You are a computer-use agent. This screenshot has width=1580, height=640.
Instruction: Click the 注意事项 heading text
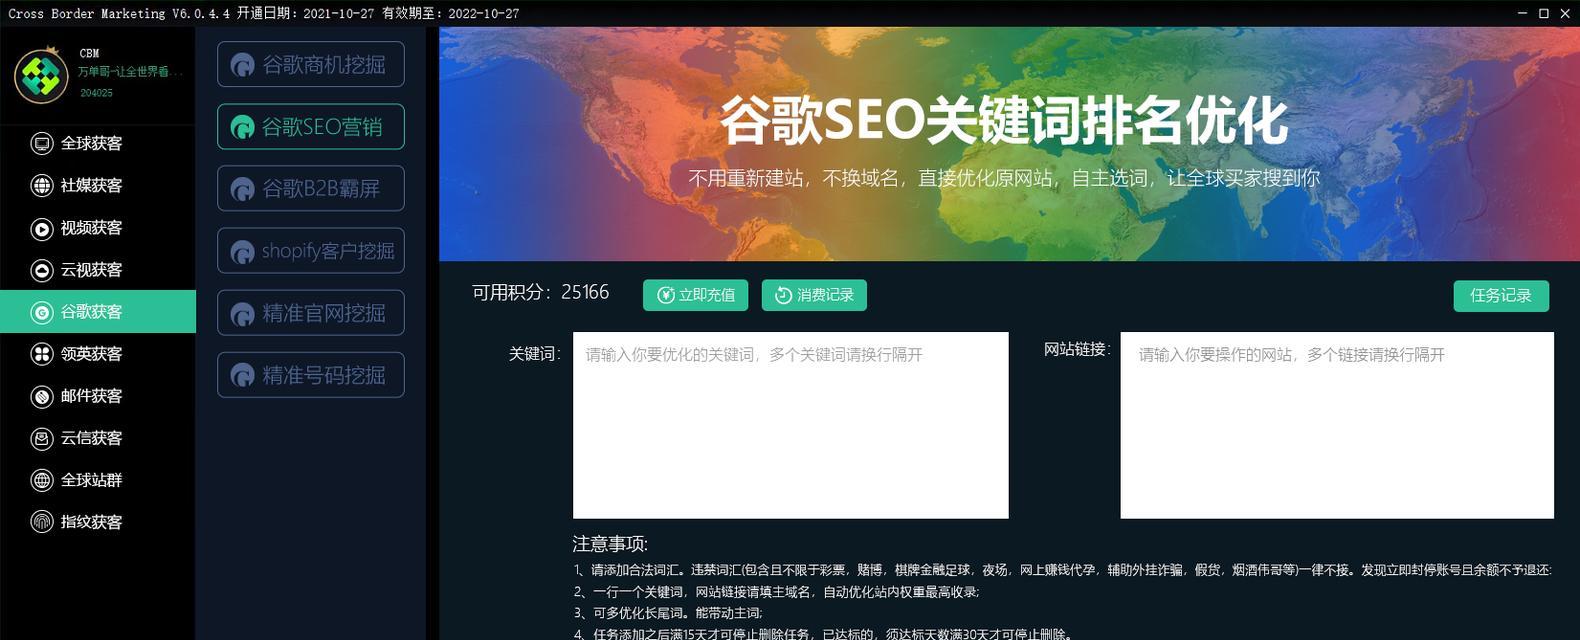click(610, 544)
